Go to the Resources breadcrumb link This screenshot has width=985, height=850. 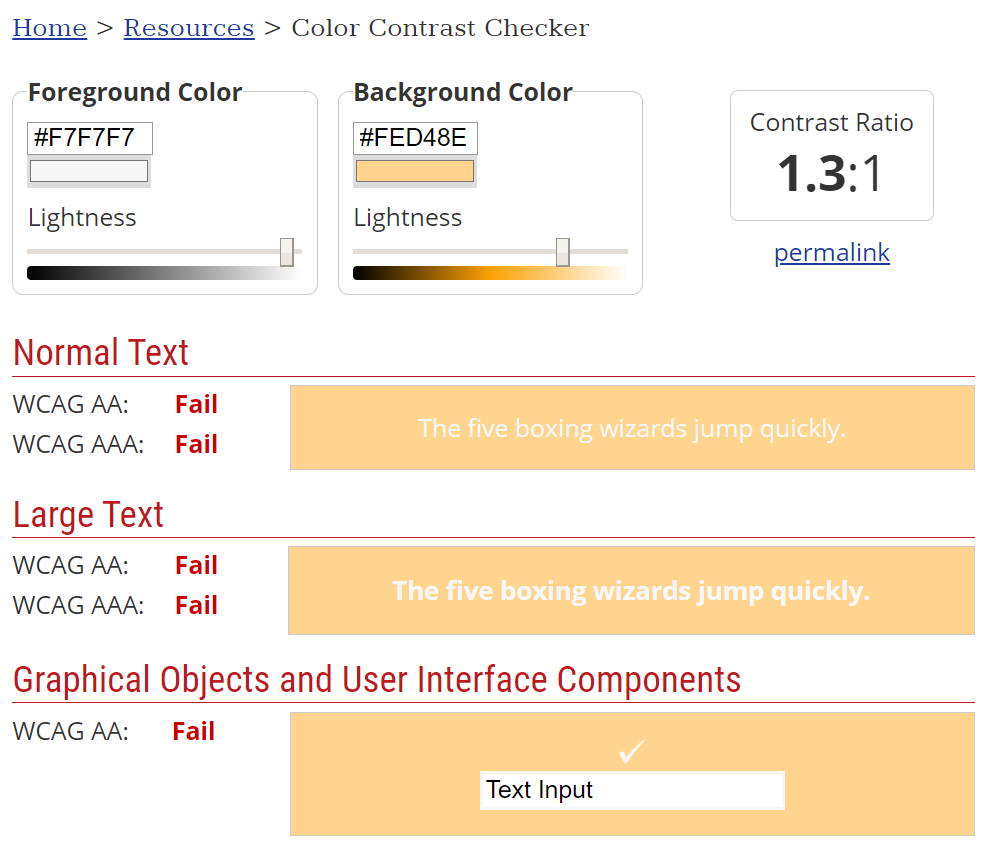click(189, 28)
